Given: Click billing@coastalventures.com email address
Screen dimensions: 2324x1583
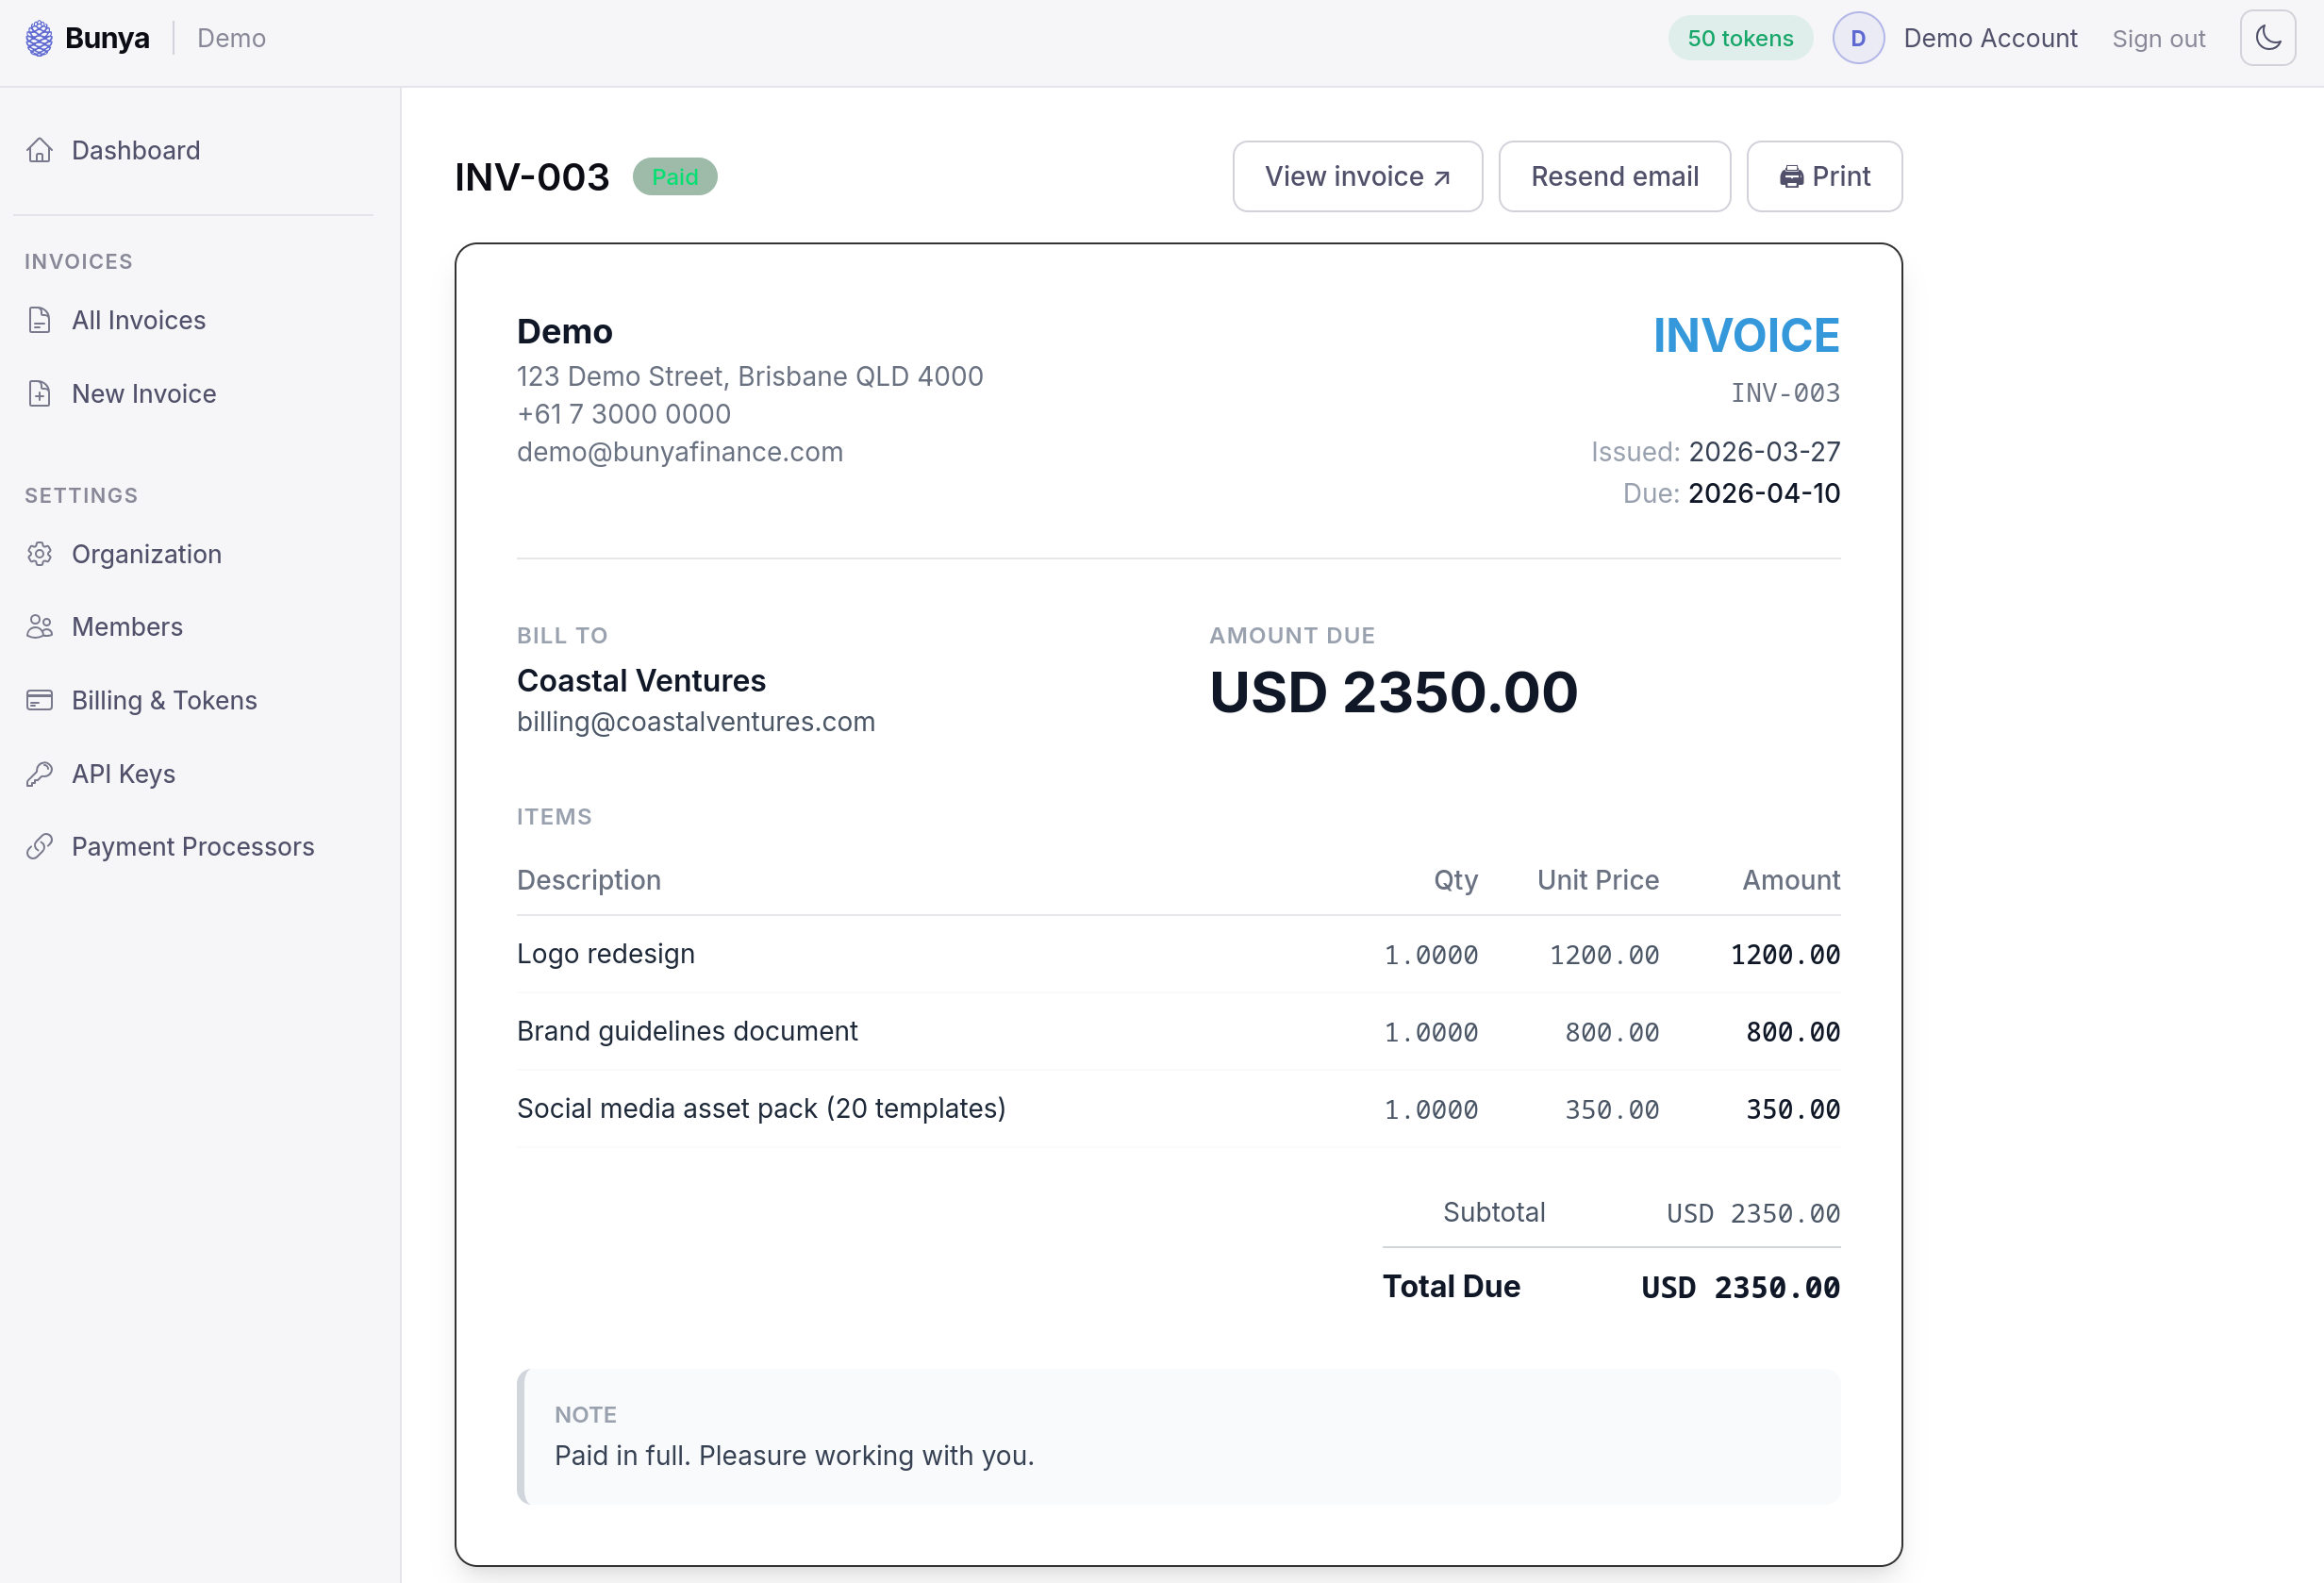Looking at the screenshot, I should click(695, 722).
